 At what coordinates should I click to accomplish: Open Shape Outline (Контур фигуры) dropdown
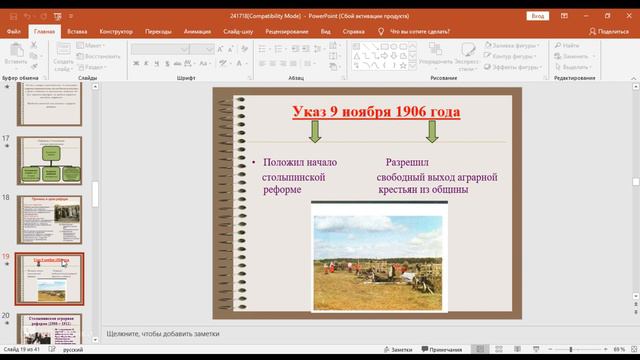(510, 56)
